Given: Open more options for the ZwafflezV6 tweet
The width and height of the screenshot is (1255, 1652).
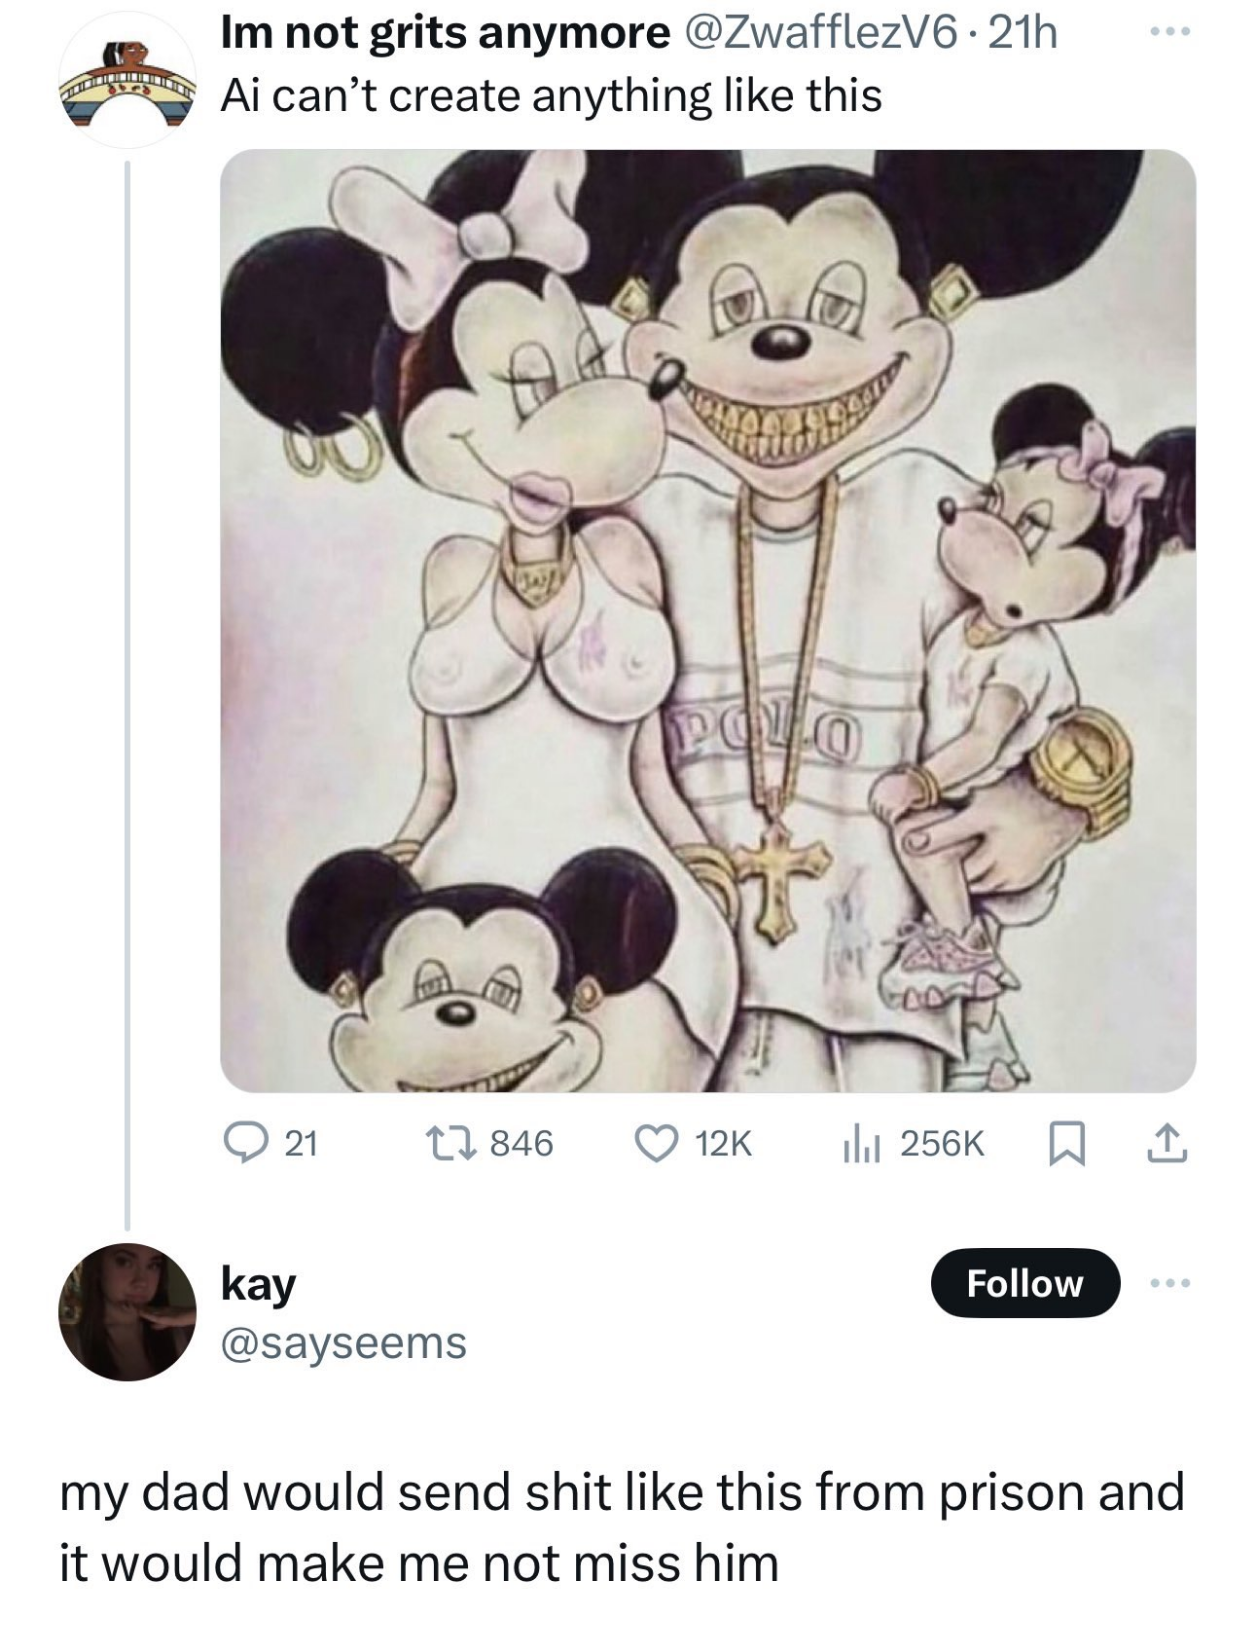Looking at the screenshot, I should coord(1169,33).
